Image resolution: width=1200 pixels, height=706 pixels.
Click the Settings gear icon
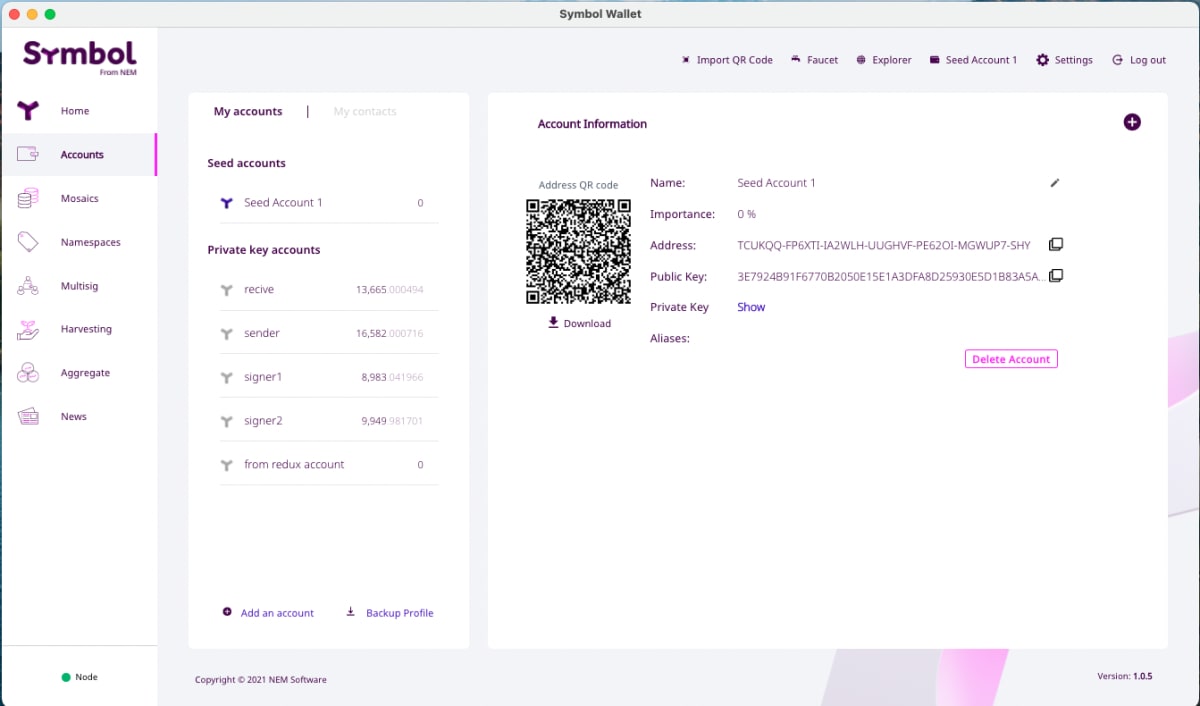[x=1043, y=60]
